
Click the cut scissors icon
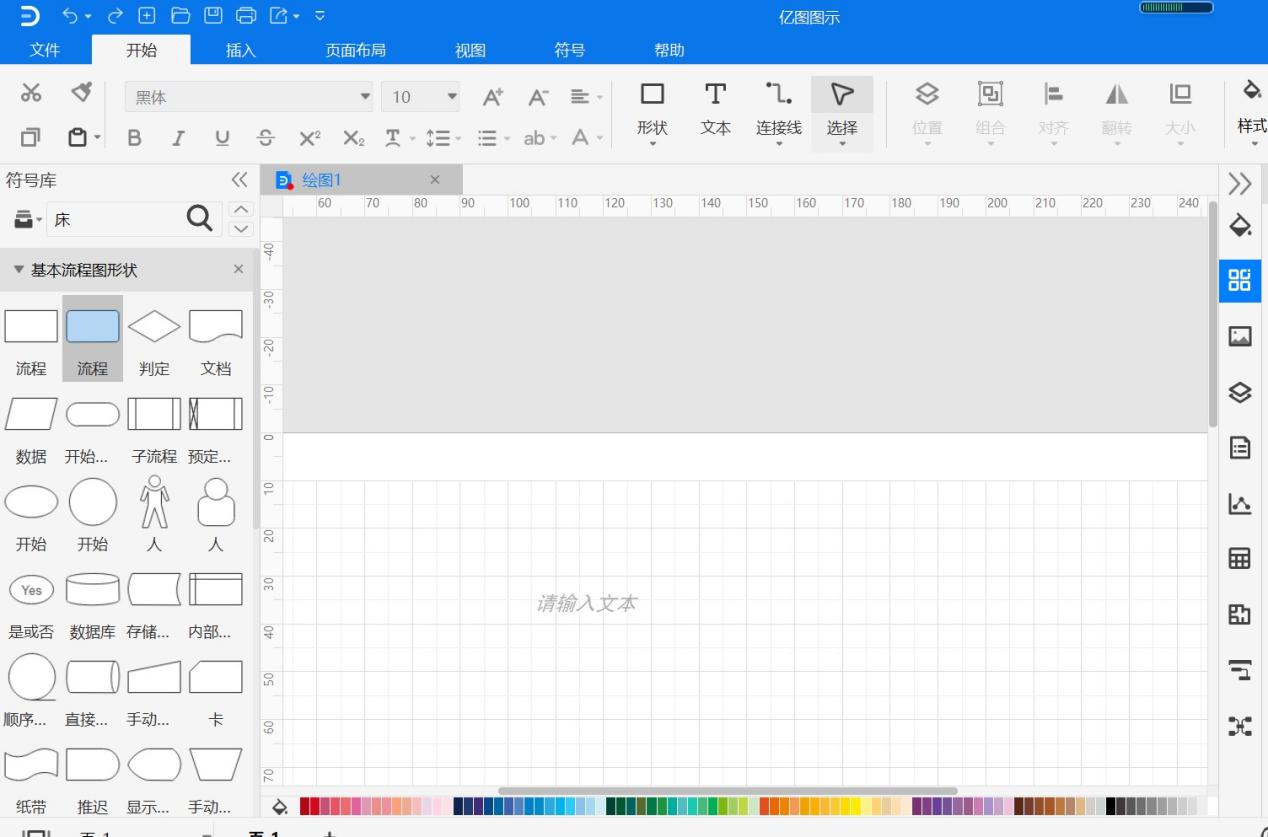[32, 93]
